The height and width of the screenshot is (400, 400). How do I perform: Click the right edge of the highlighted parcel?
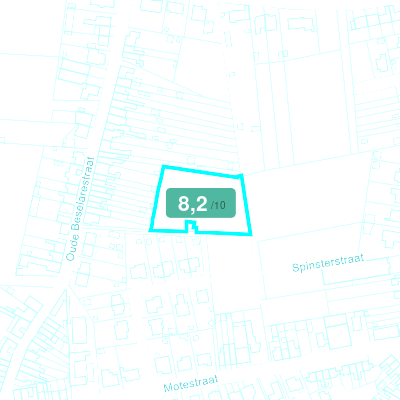(246, 205)
